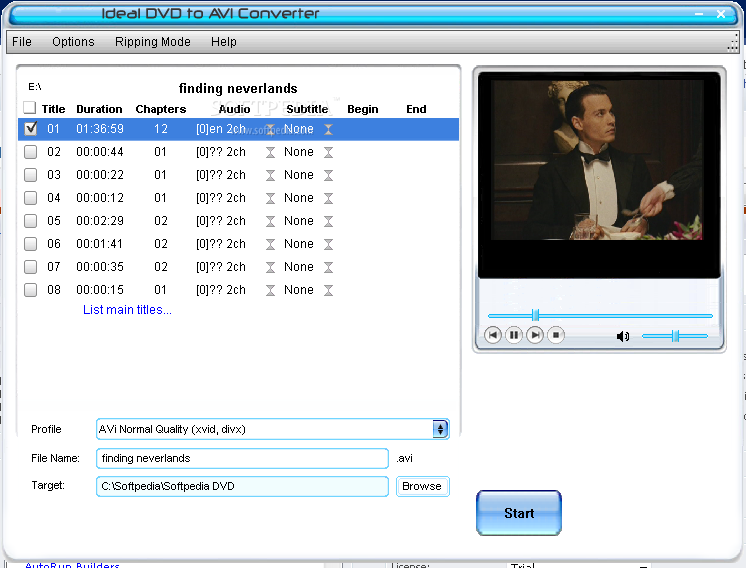Viewport: 746px width, 568px height.
Task: Check the title 04 checkbox
Action: [x=30, y=197]
